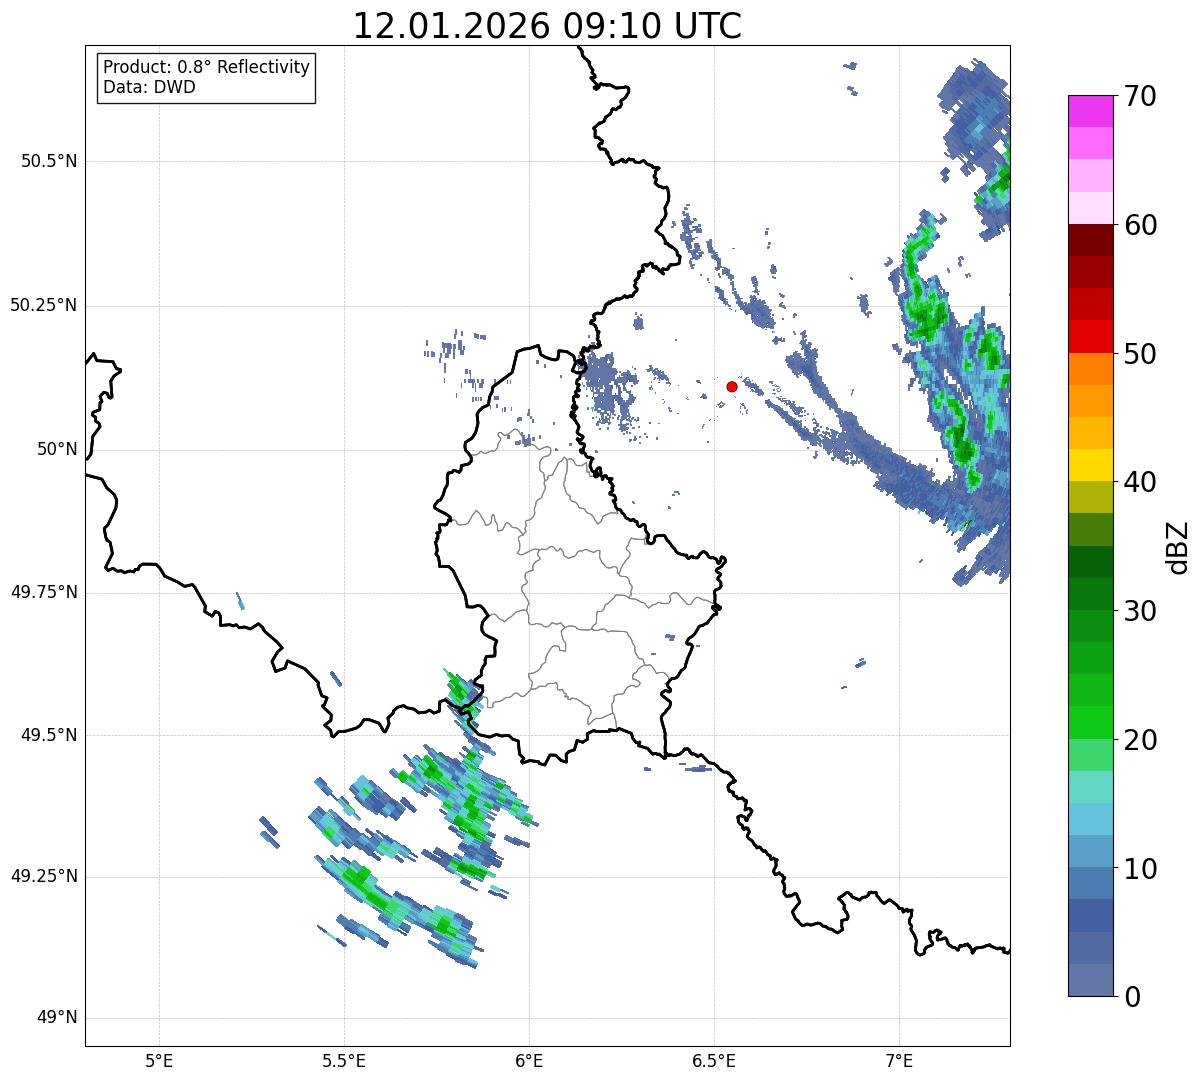Click the 49.25°N latitude label
Screen dimensions: 1202x1081
pos(43,876)
